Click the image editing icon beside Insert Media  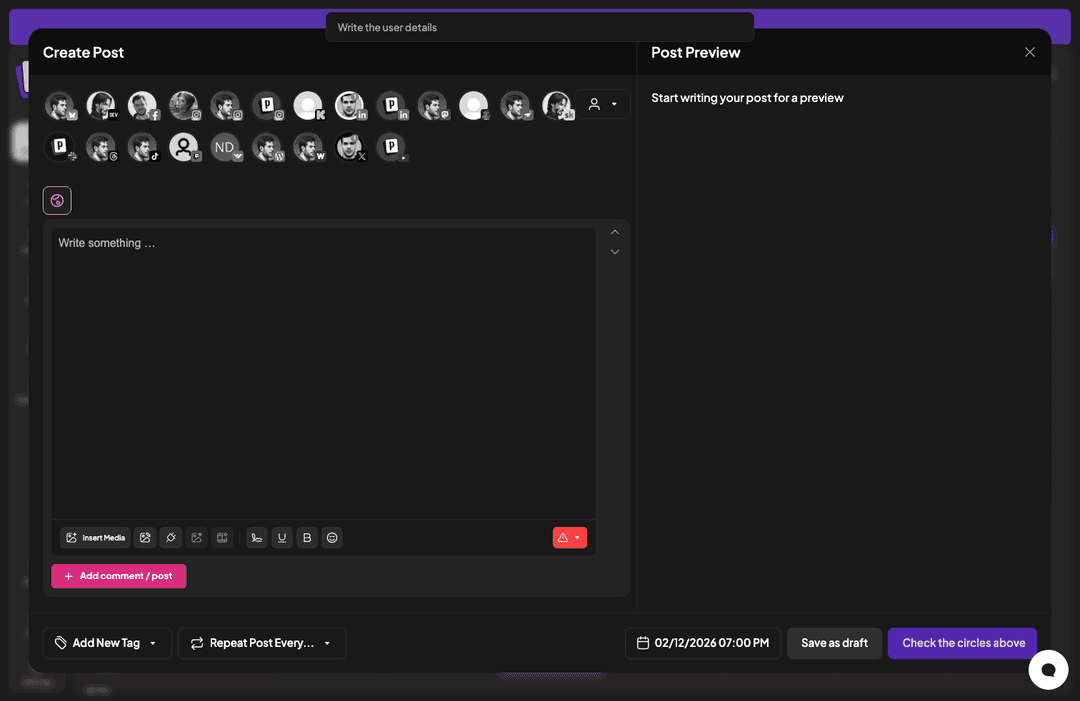[x=144, y=537]
